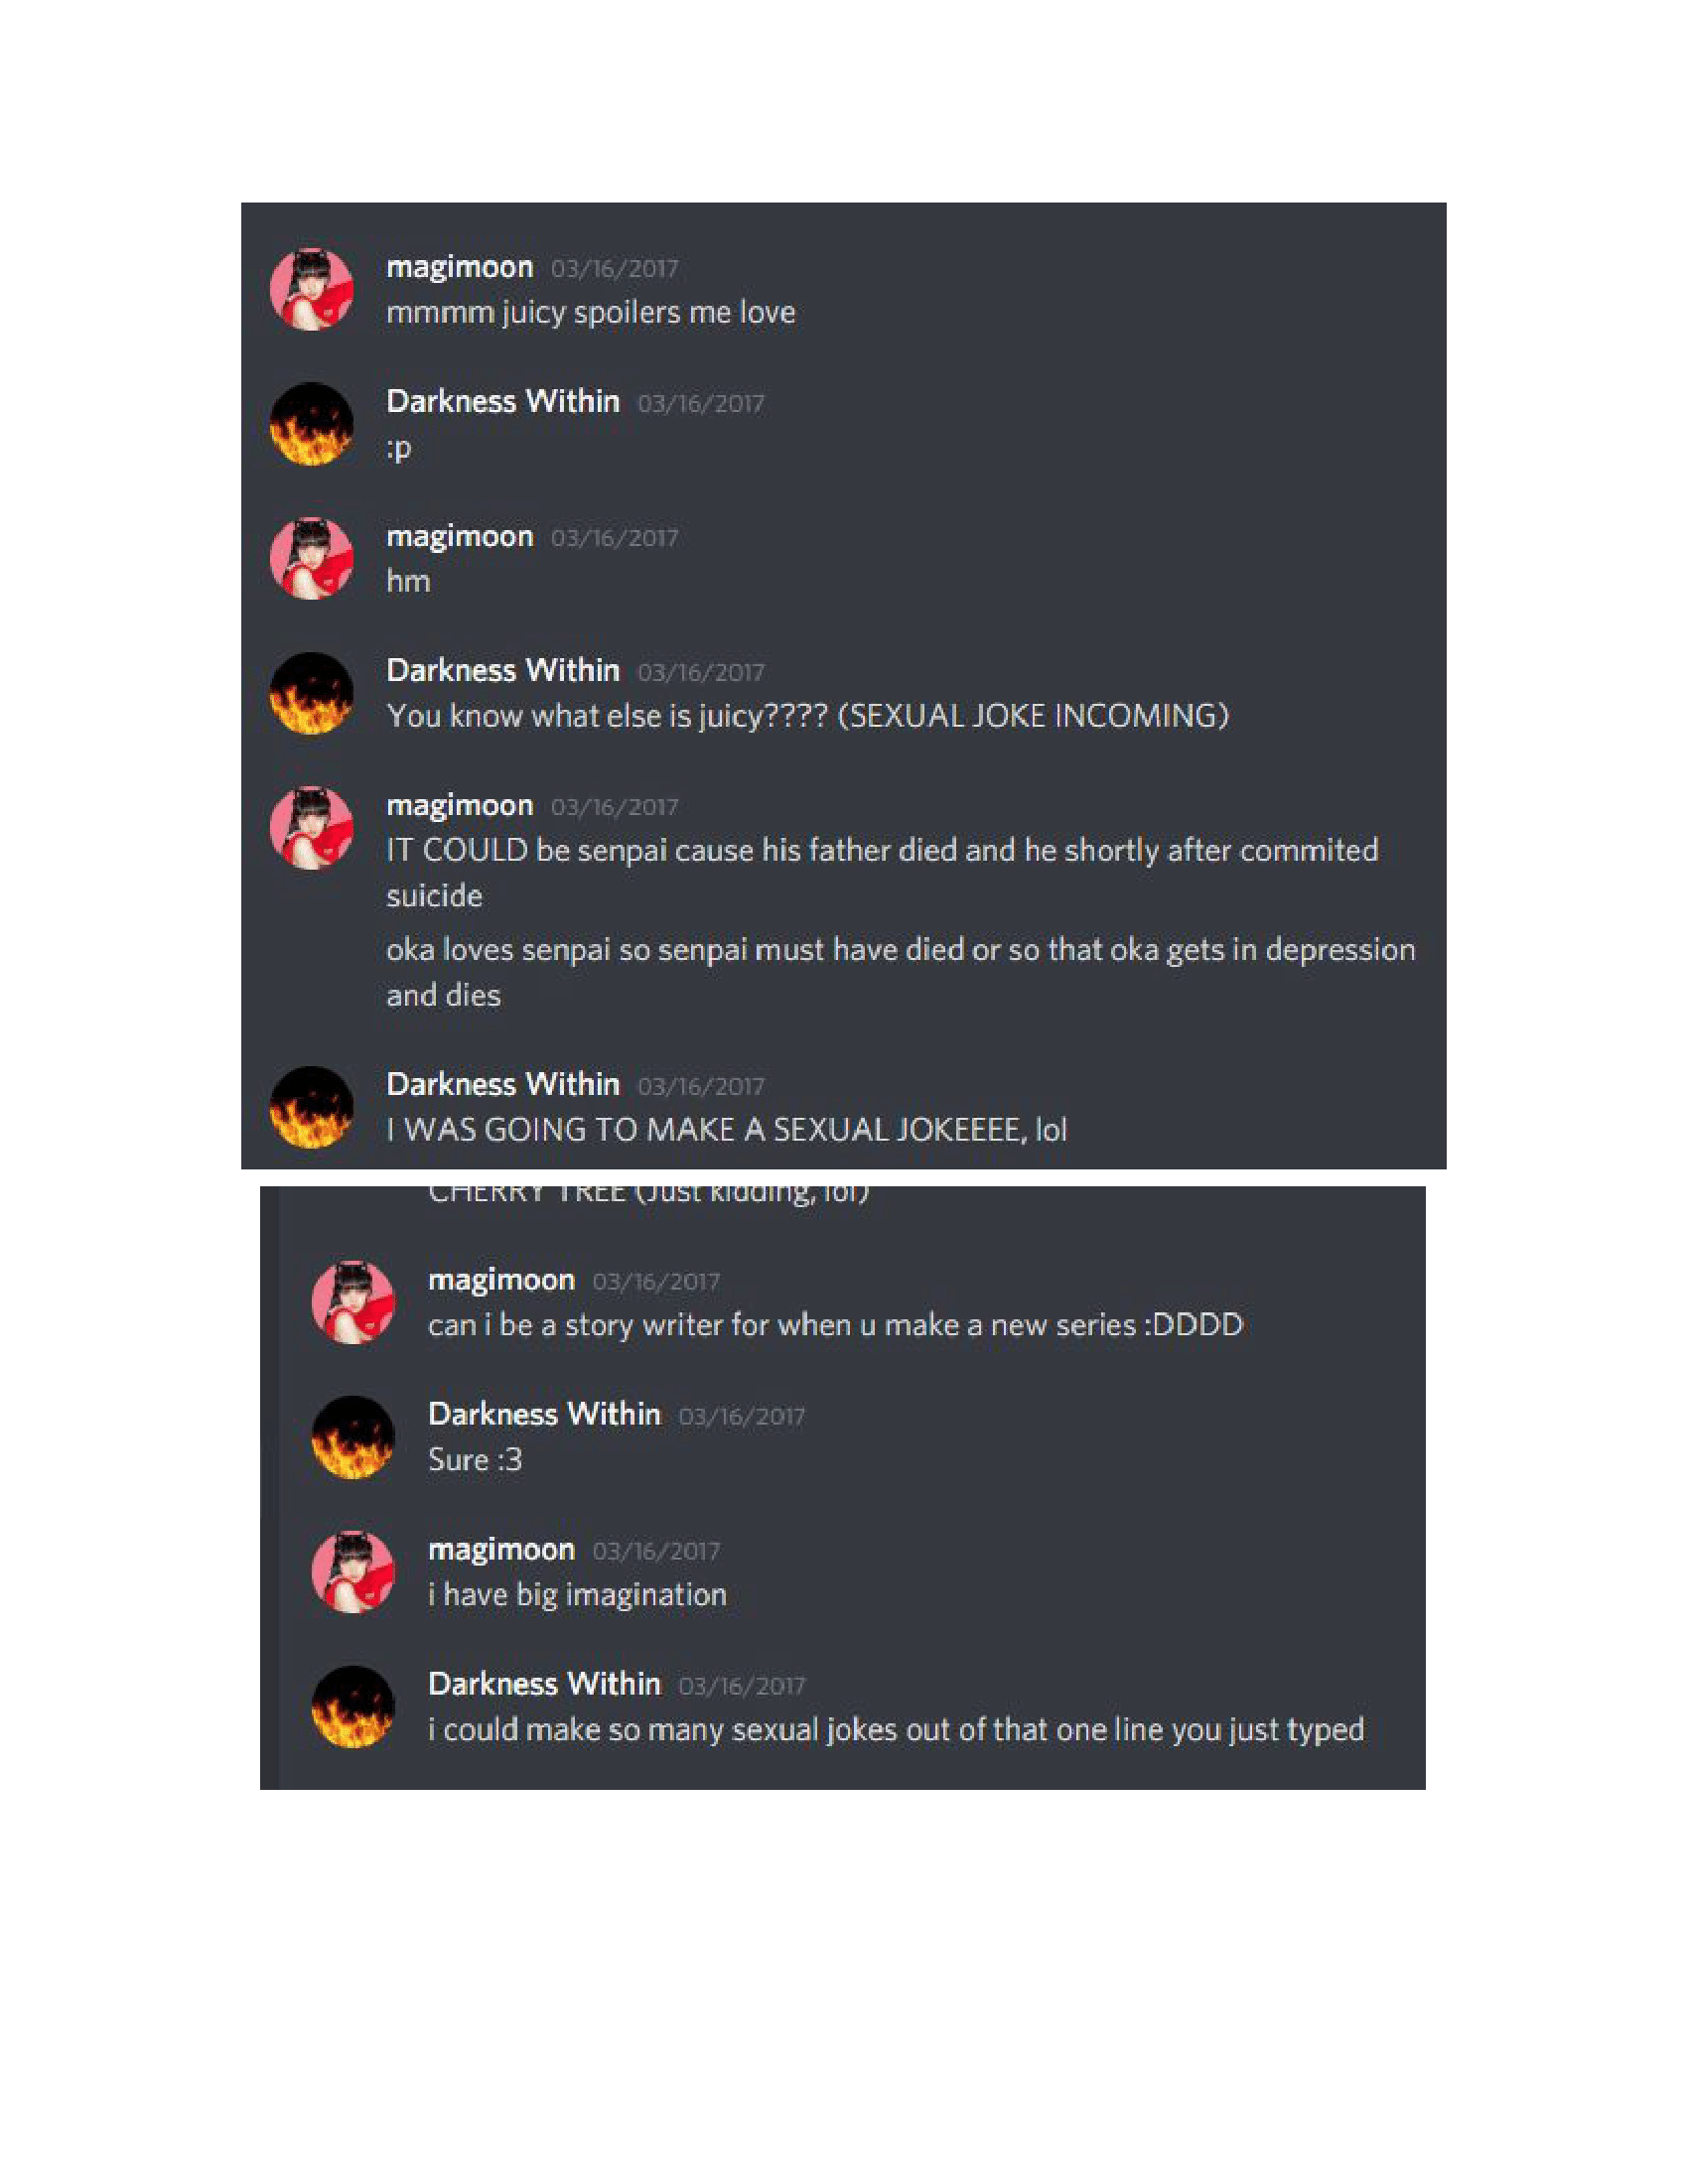1688x2184 pixels.
Task: Click the partially visible 'CHERRY TREE (Just kidding, lol)' message
Action: (648, 1195)
